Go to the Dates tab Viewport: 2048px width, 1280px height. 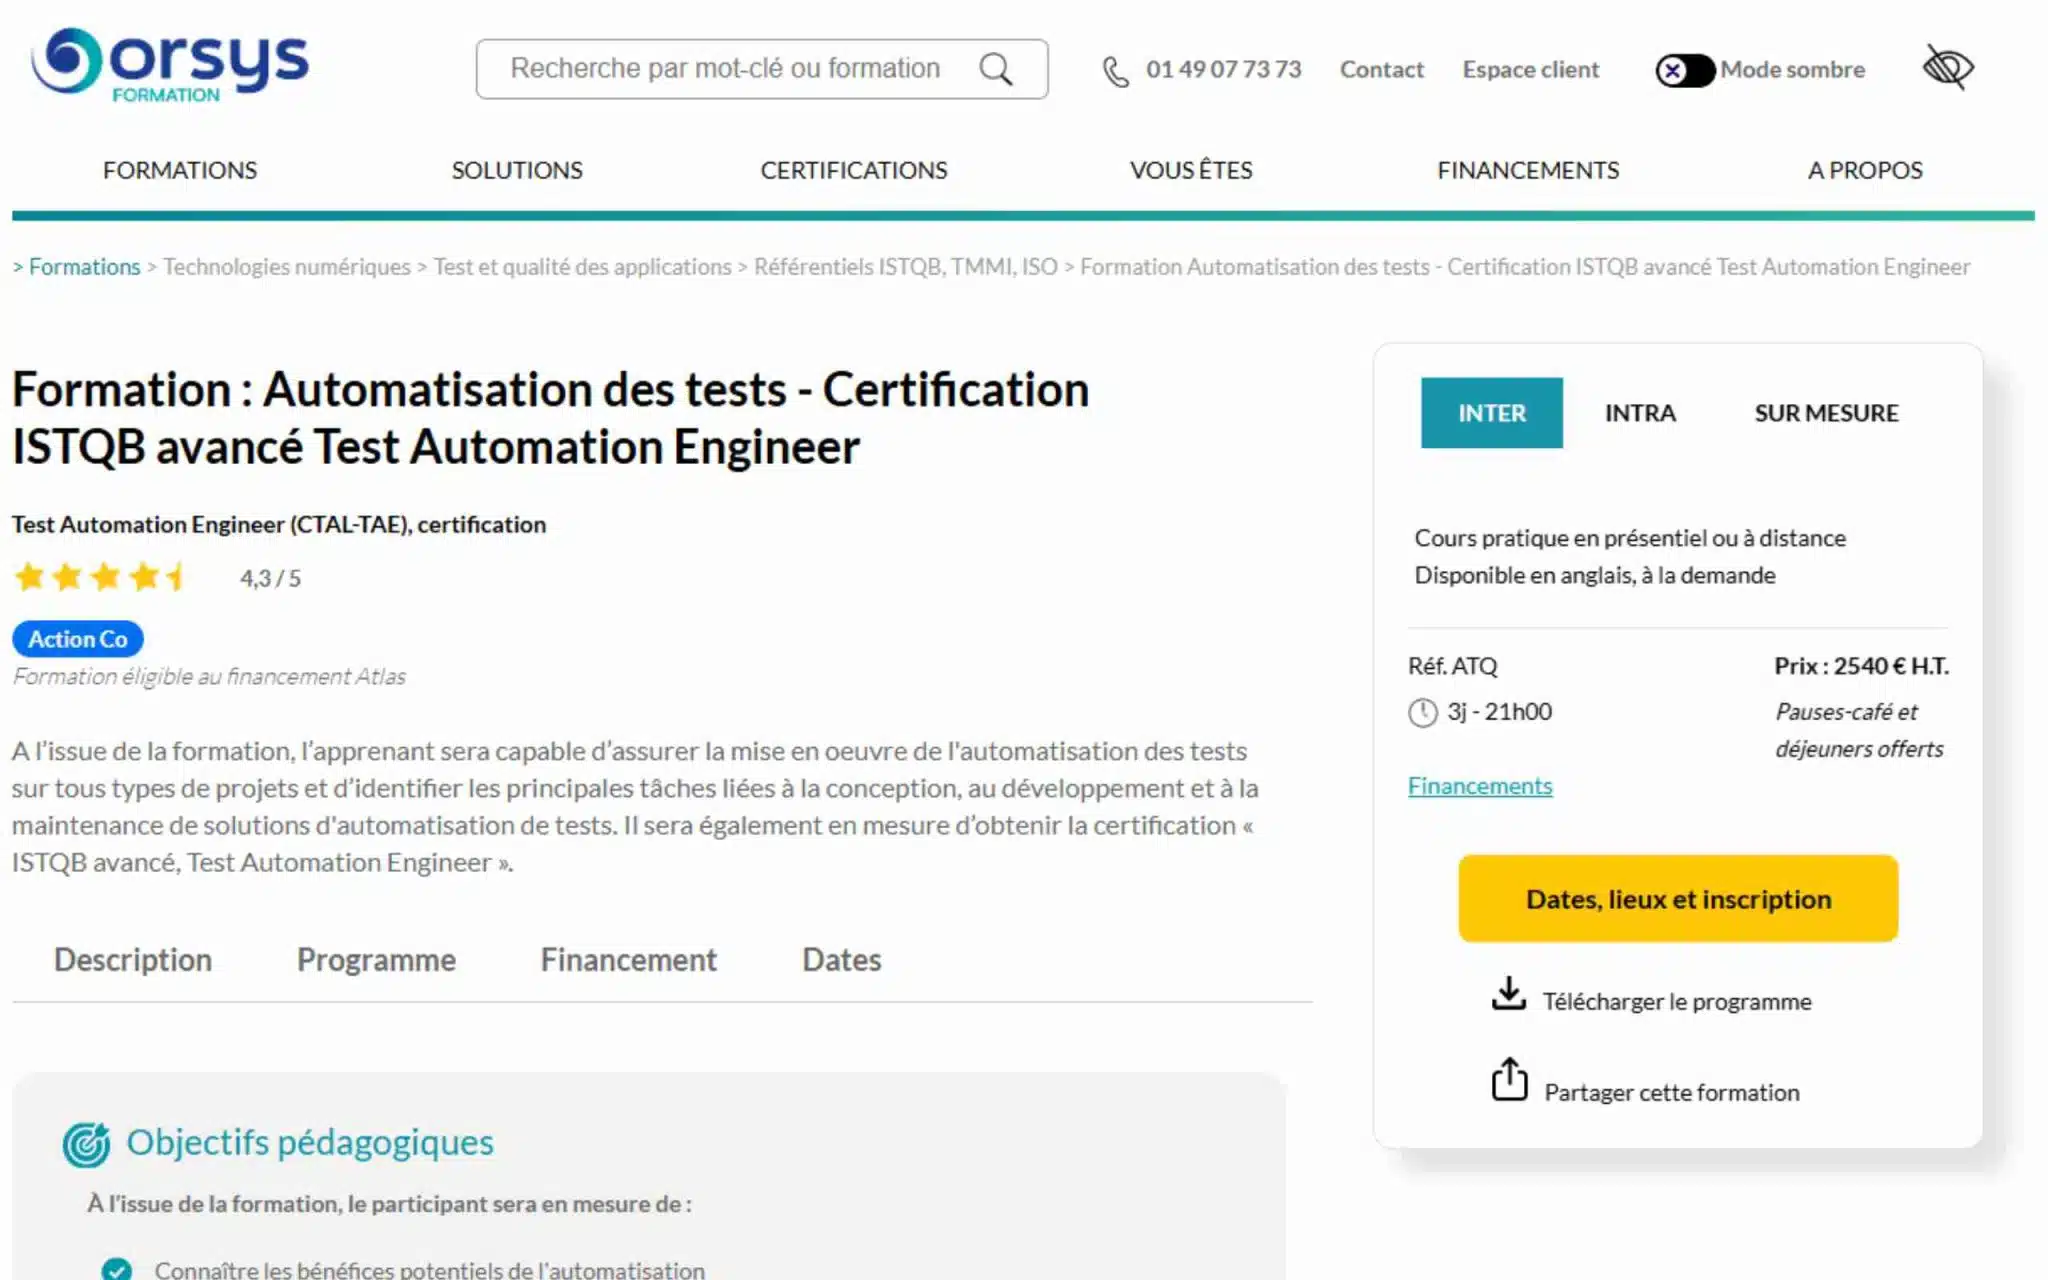(x=842, y=960)
